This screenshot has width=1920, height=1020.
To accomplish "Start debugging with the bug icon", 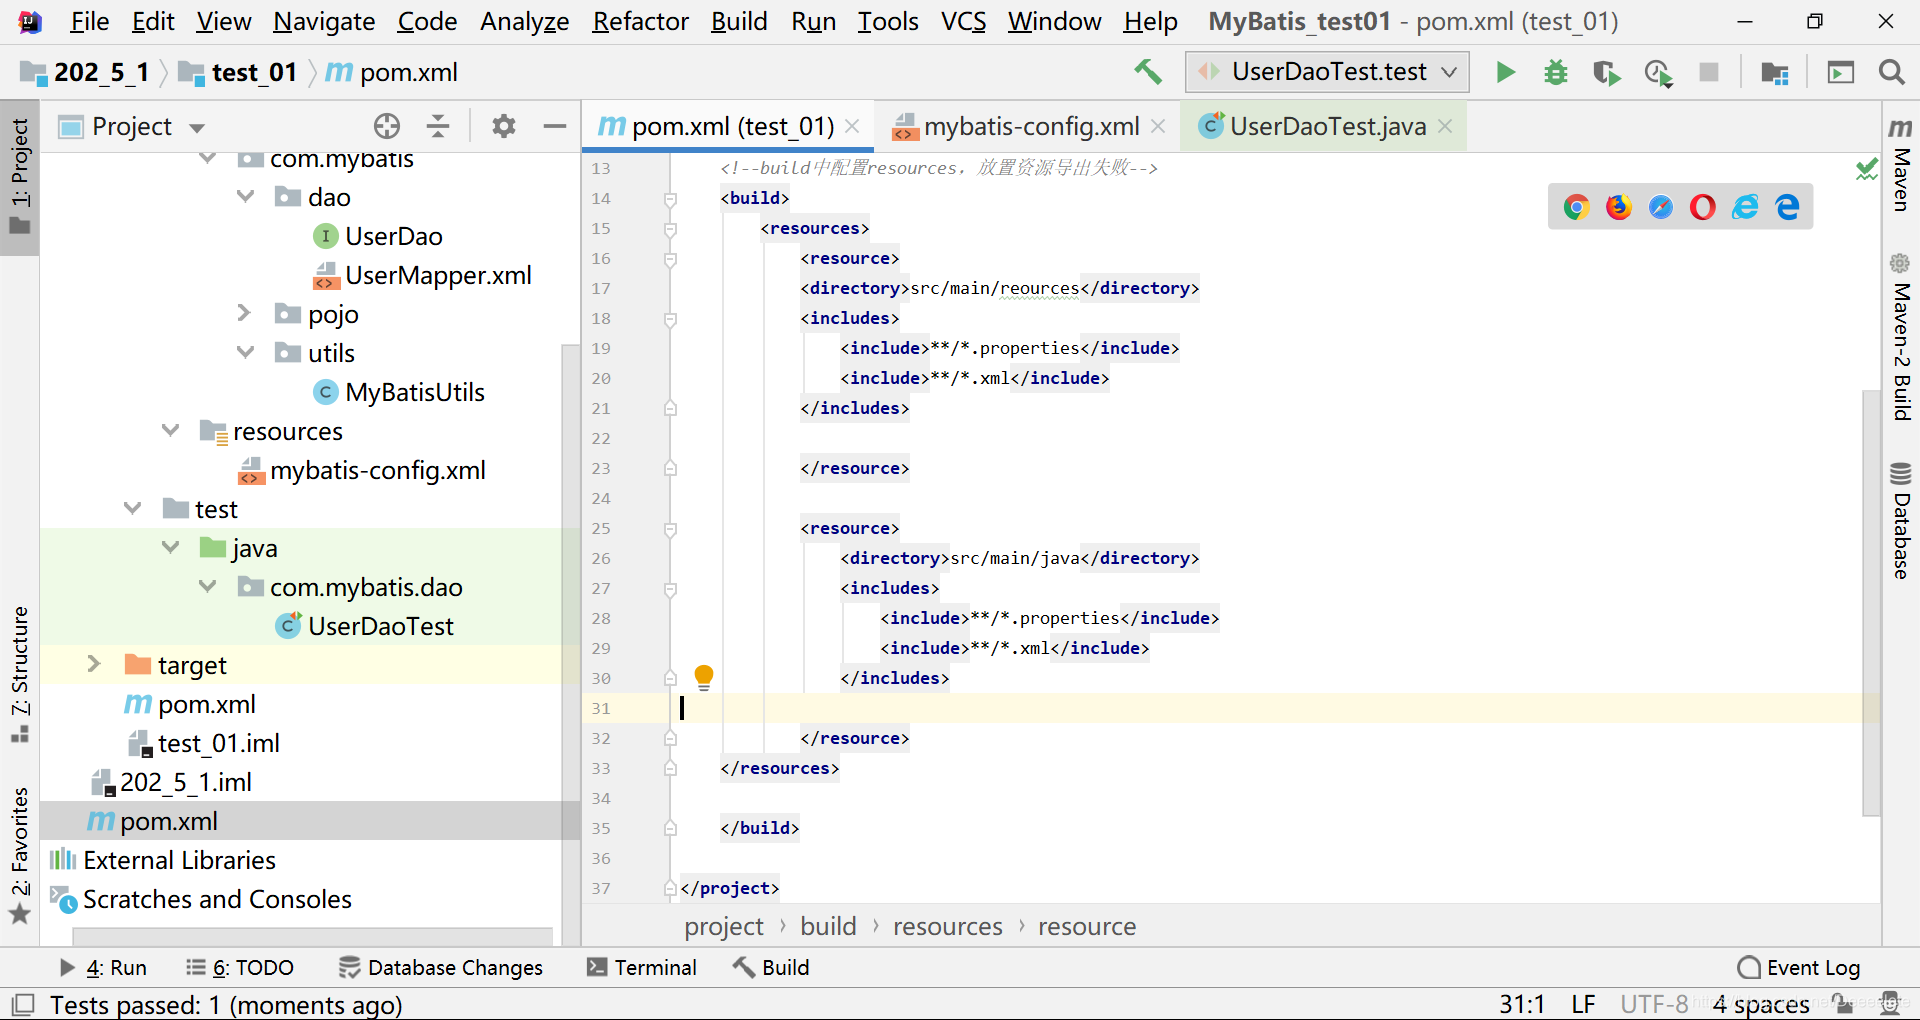I will tap(1556, 72).
